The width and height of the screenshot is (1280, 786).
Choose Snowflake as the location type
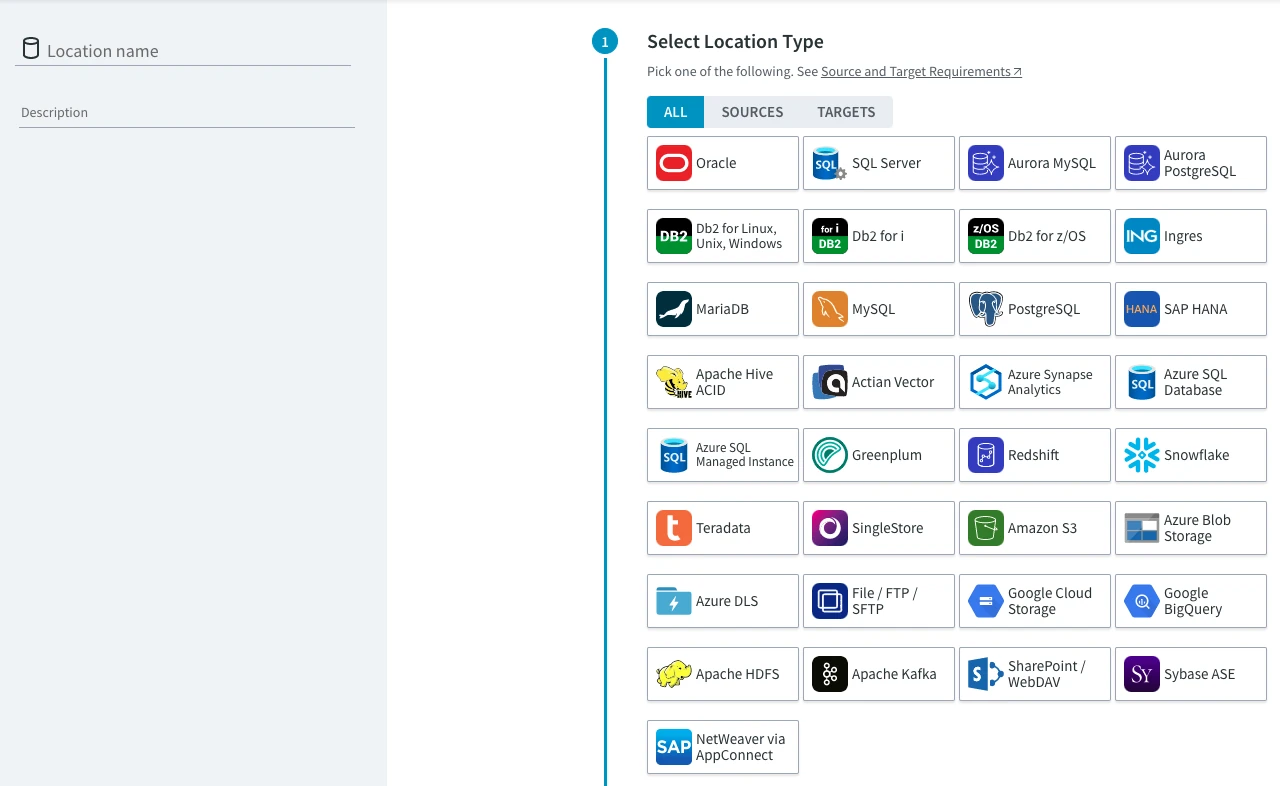(x=1190, y=455)
